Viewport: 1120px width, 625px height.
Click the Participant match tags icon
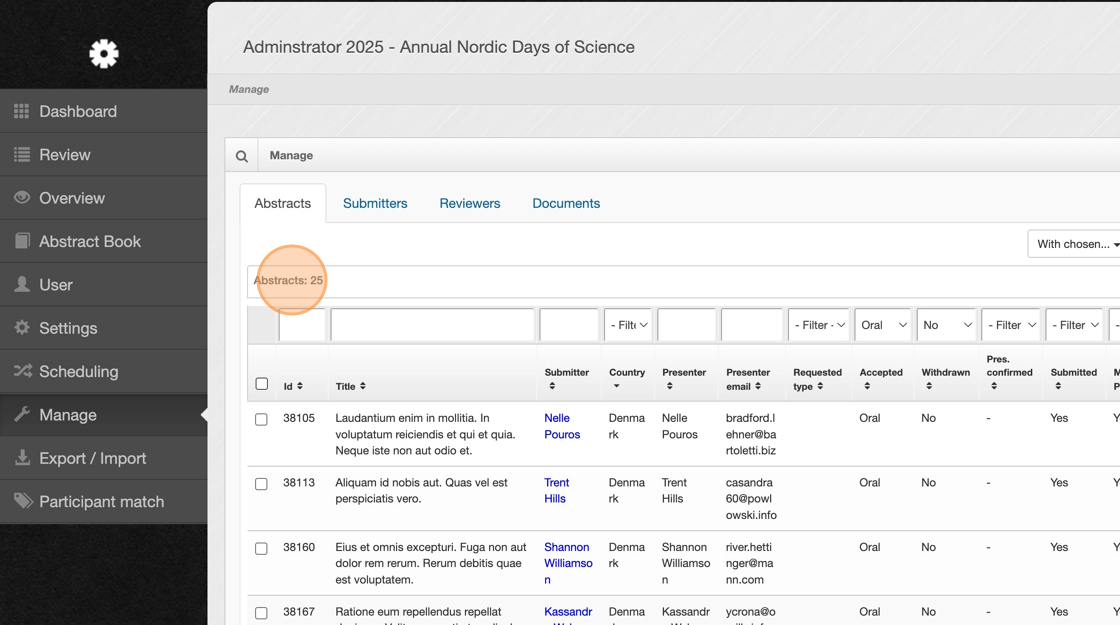[x=22, y=501]
